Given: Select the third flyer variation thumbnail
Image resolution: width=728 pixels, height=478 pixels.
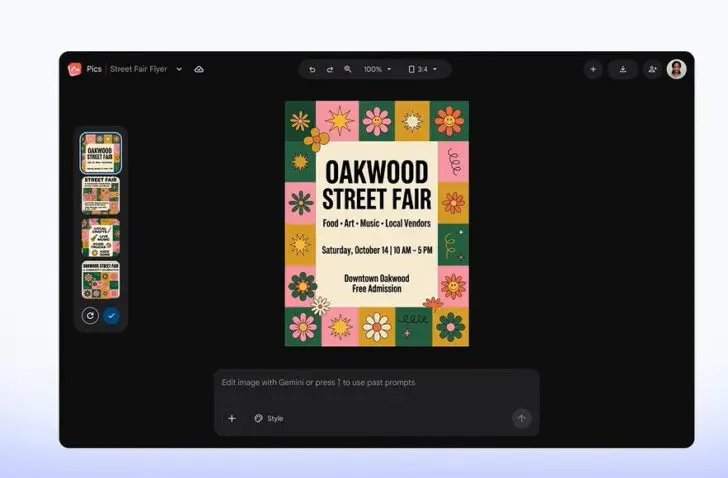Looking at the screenshot, I should (x=101, y=238).
